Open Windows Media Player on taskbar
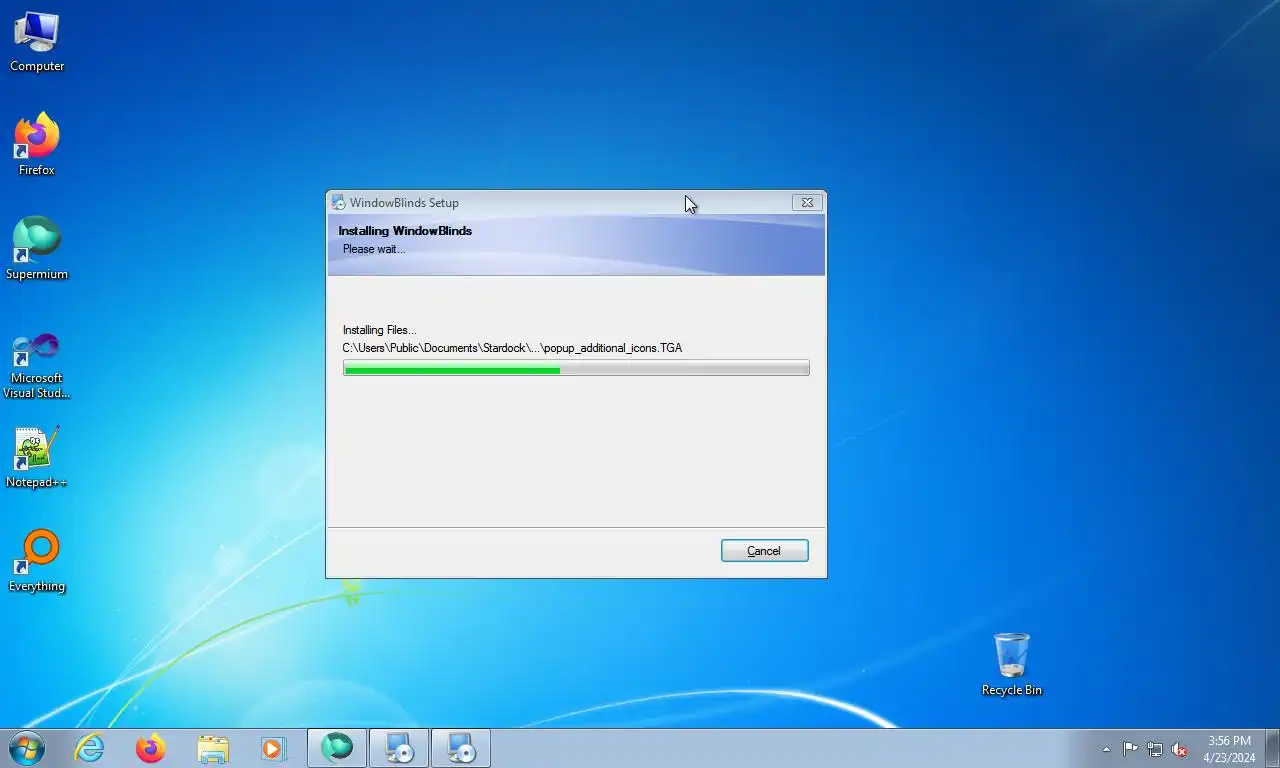The width and height of the screenshot is (1280, 768). tap(273, 748)
